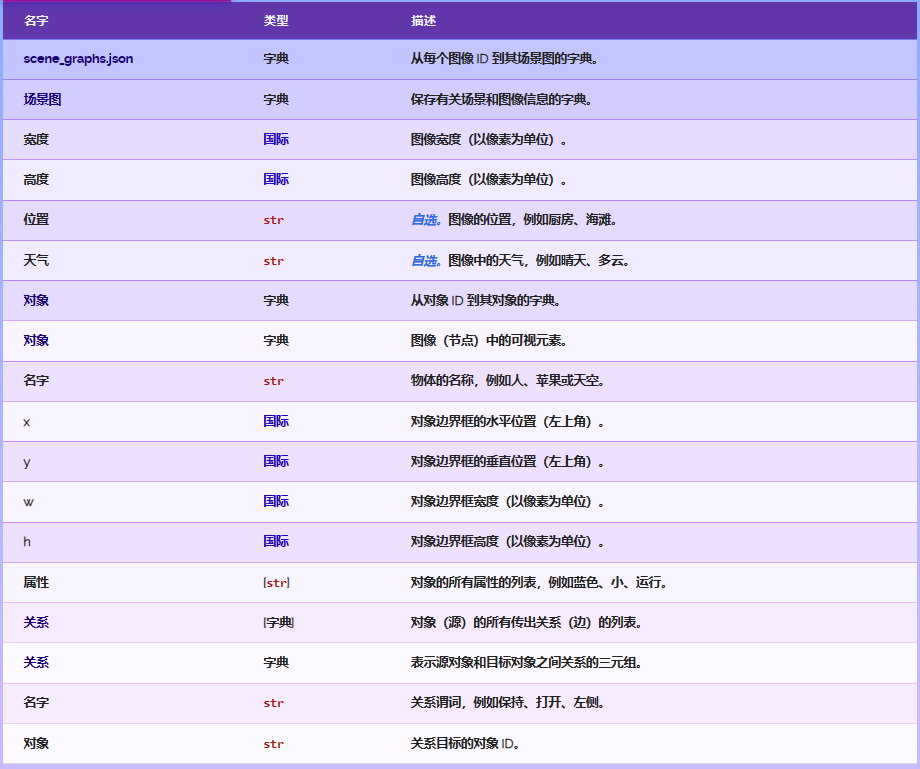Click description '对象边界框的水平位置（左上角）'

click(507, 421)
